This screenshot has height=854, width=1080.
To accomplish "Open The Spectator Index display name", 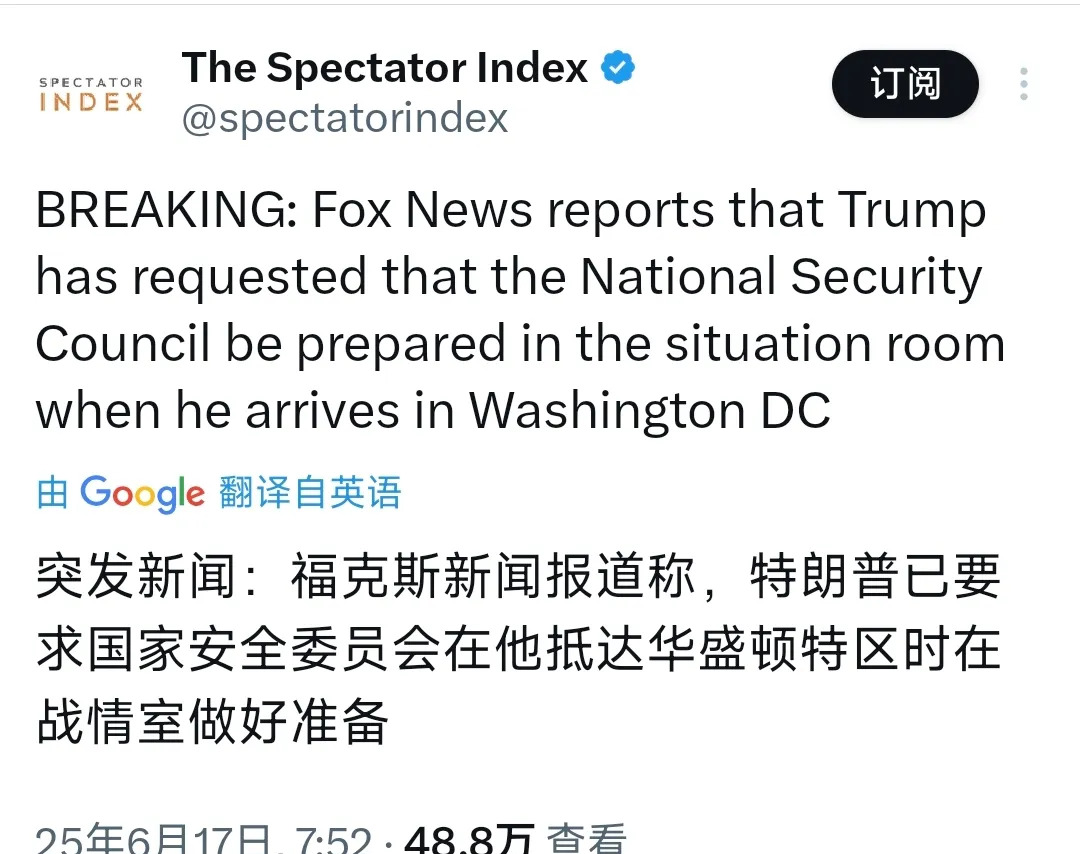I will tap(384, 67).
